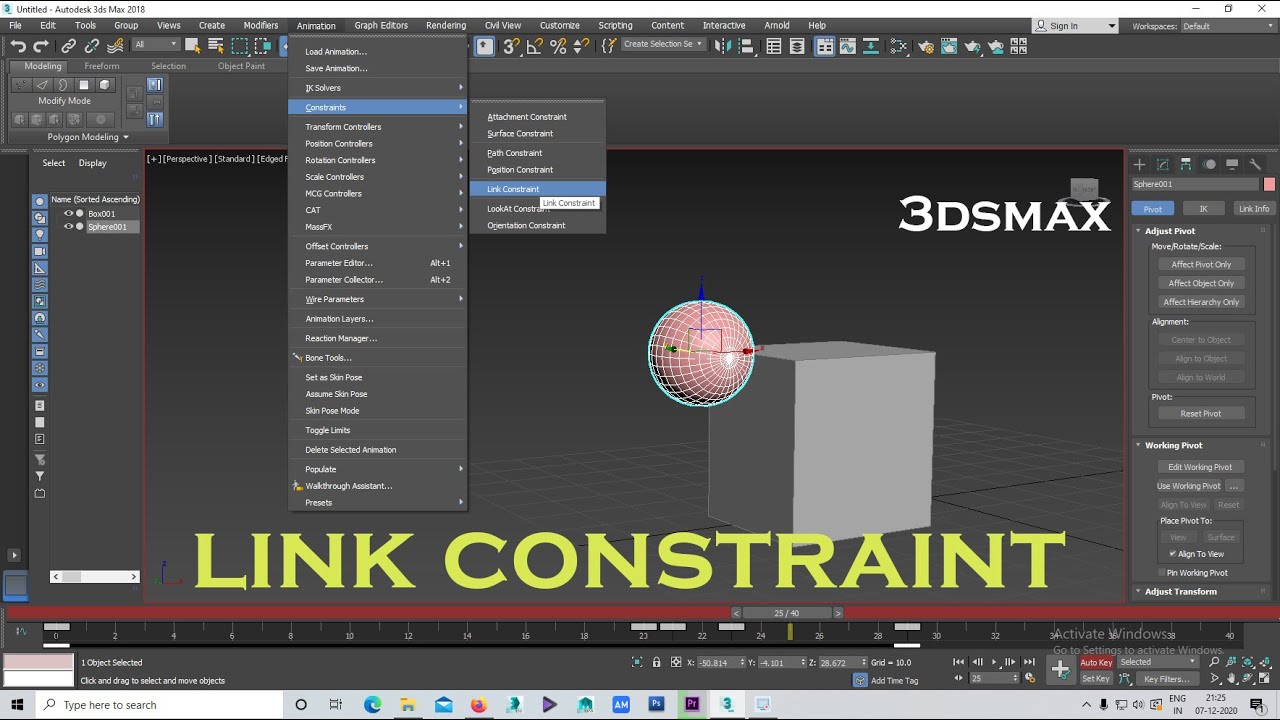Click the Play Animation button

pos(993,662)
